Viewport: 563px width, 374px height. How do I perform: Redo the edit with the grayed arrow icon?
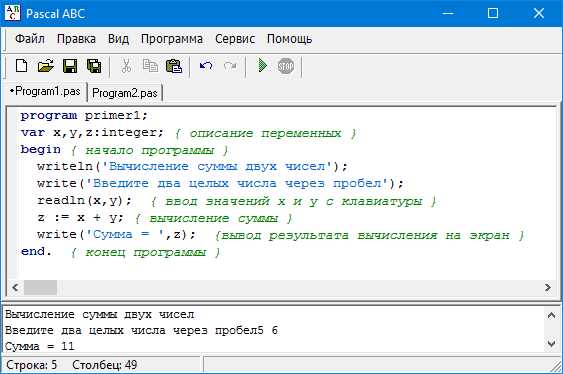pyautogui.click(x=230, y=66)
